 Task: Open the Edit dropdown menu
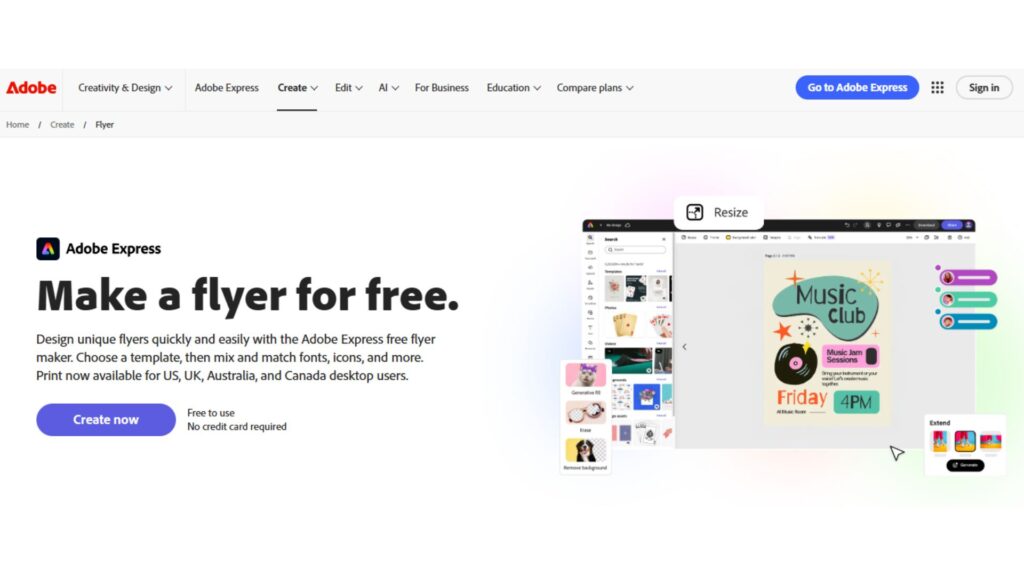[348, 88]
